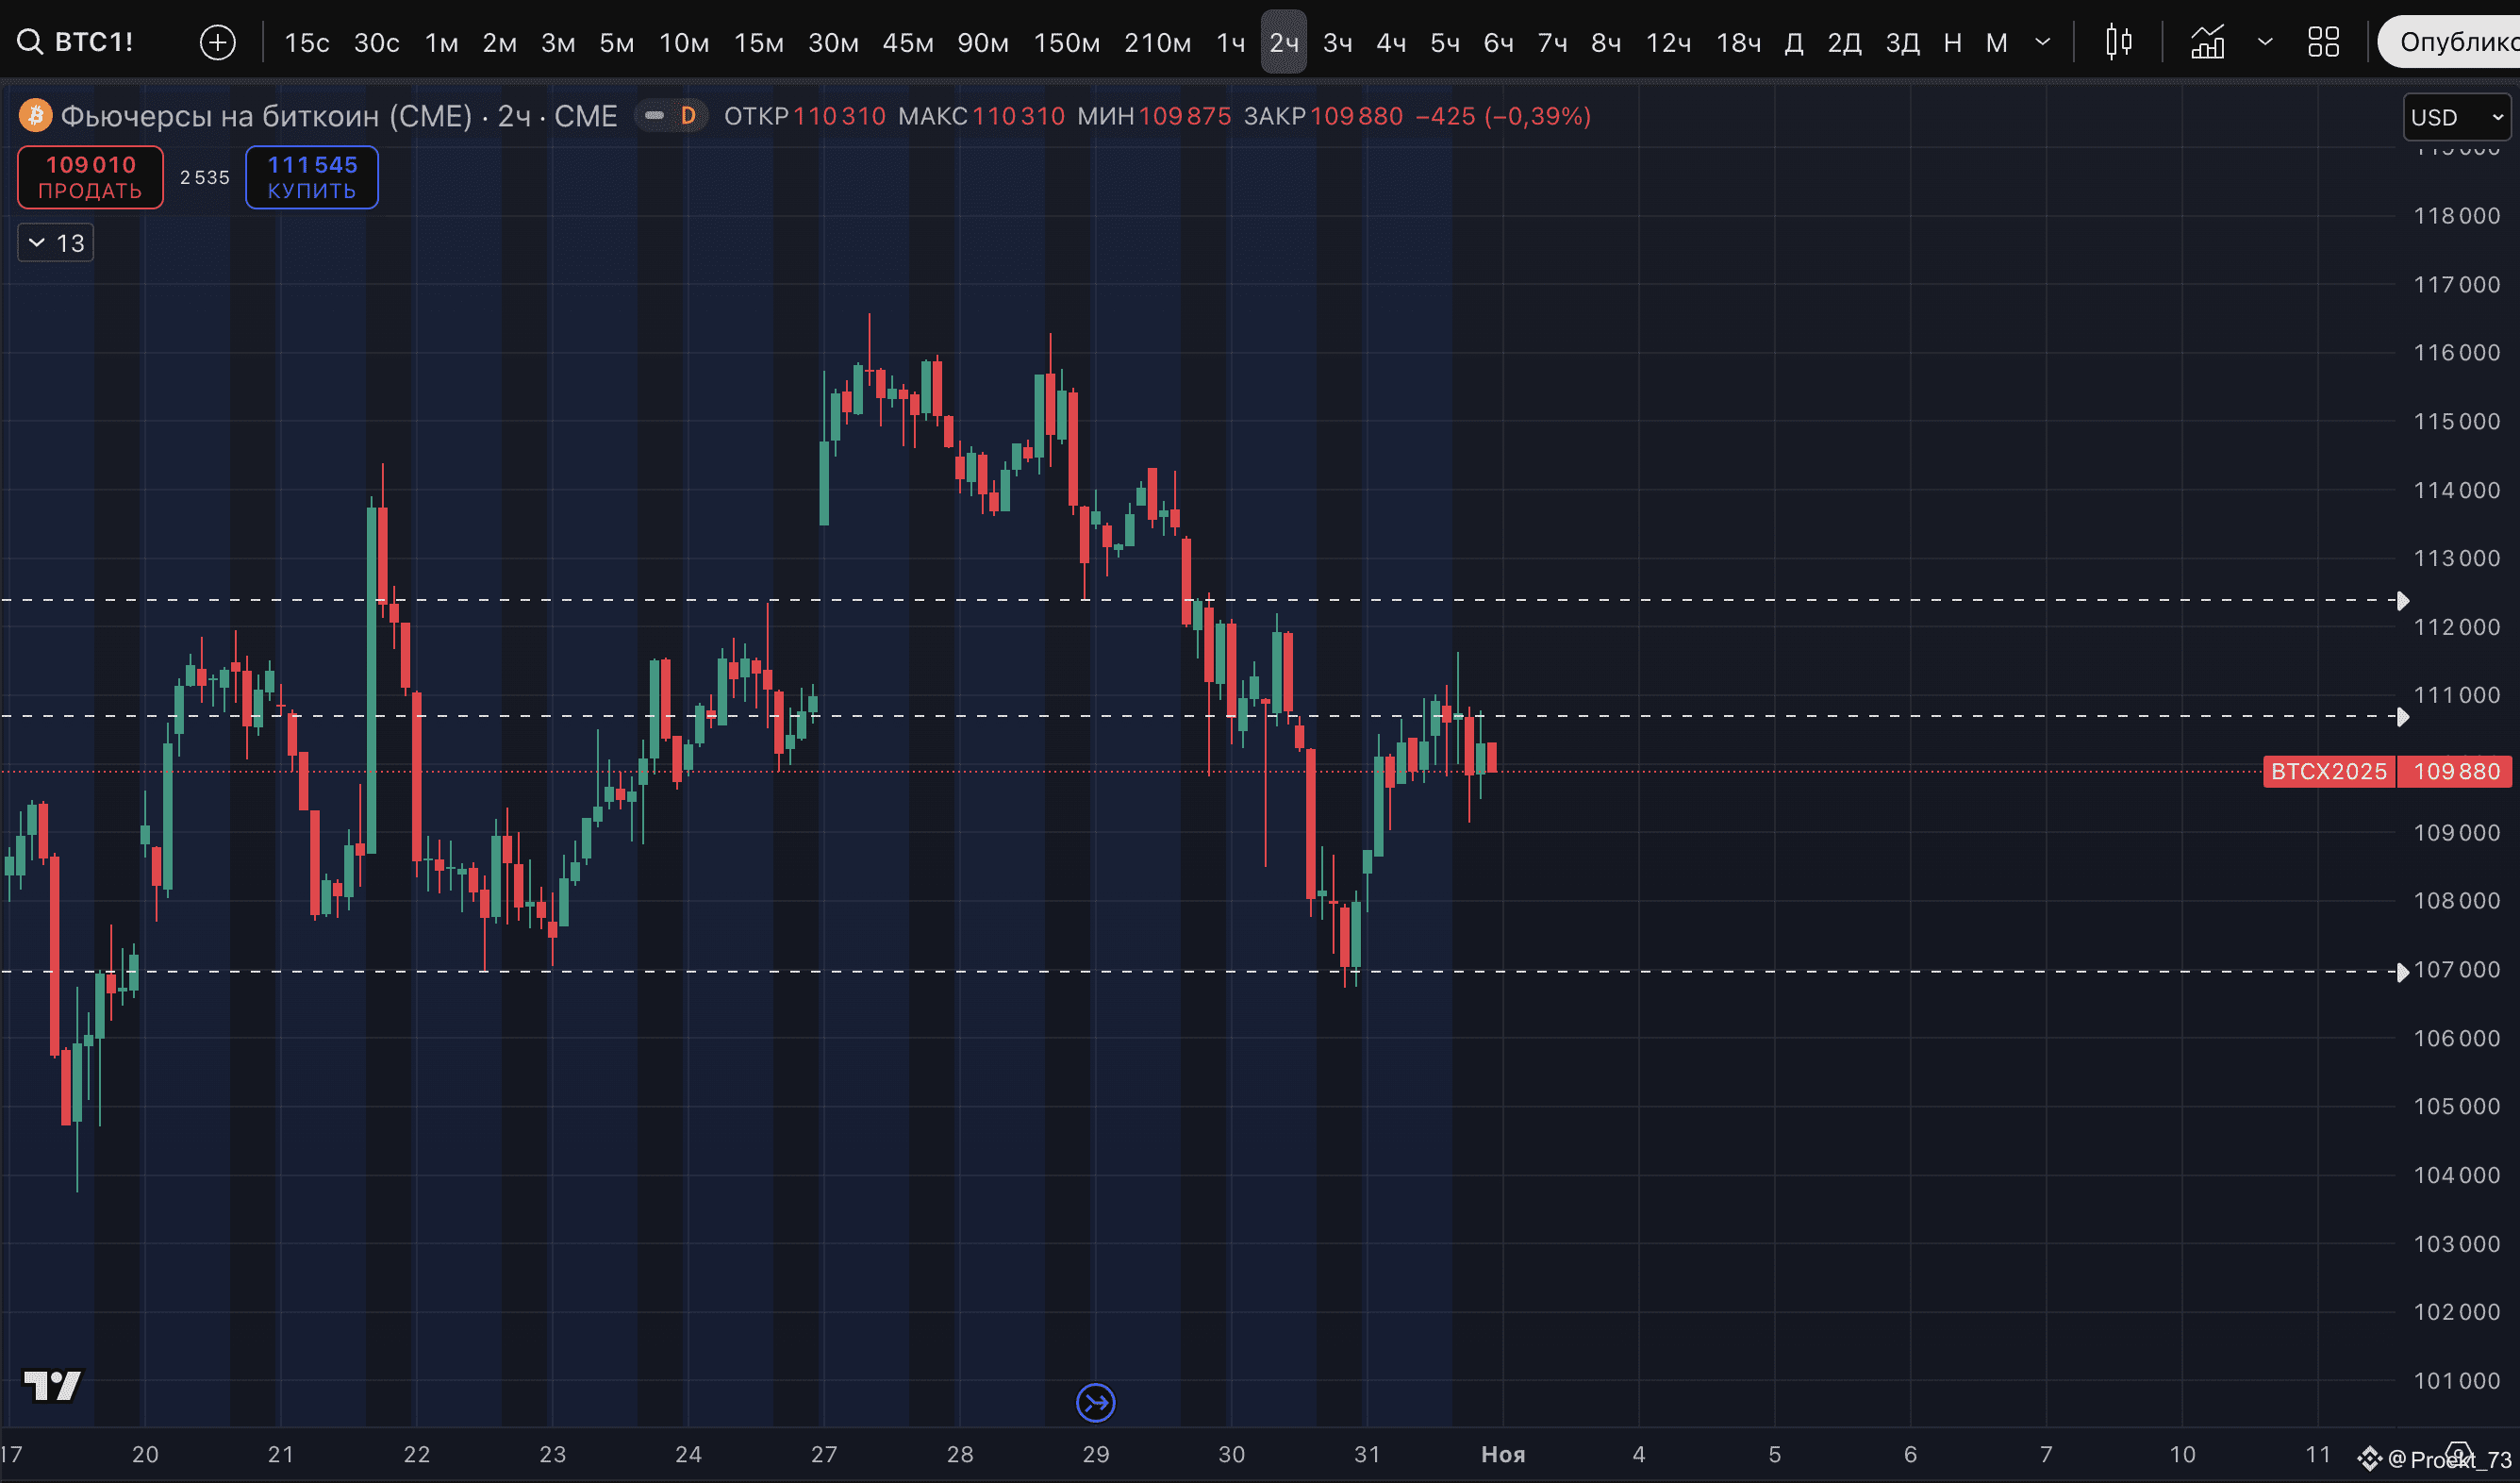Click the TradingView logo at bottom left
Image resolution: width=2520 pixels, height=1483 pixels.
[53, 1386]
